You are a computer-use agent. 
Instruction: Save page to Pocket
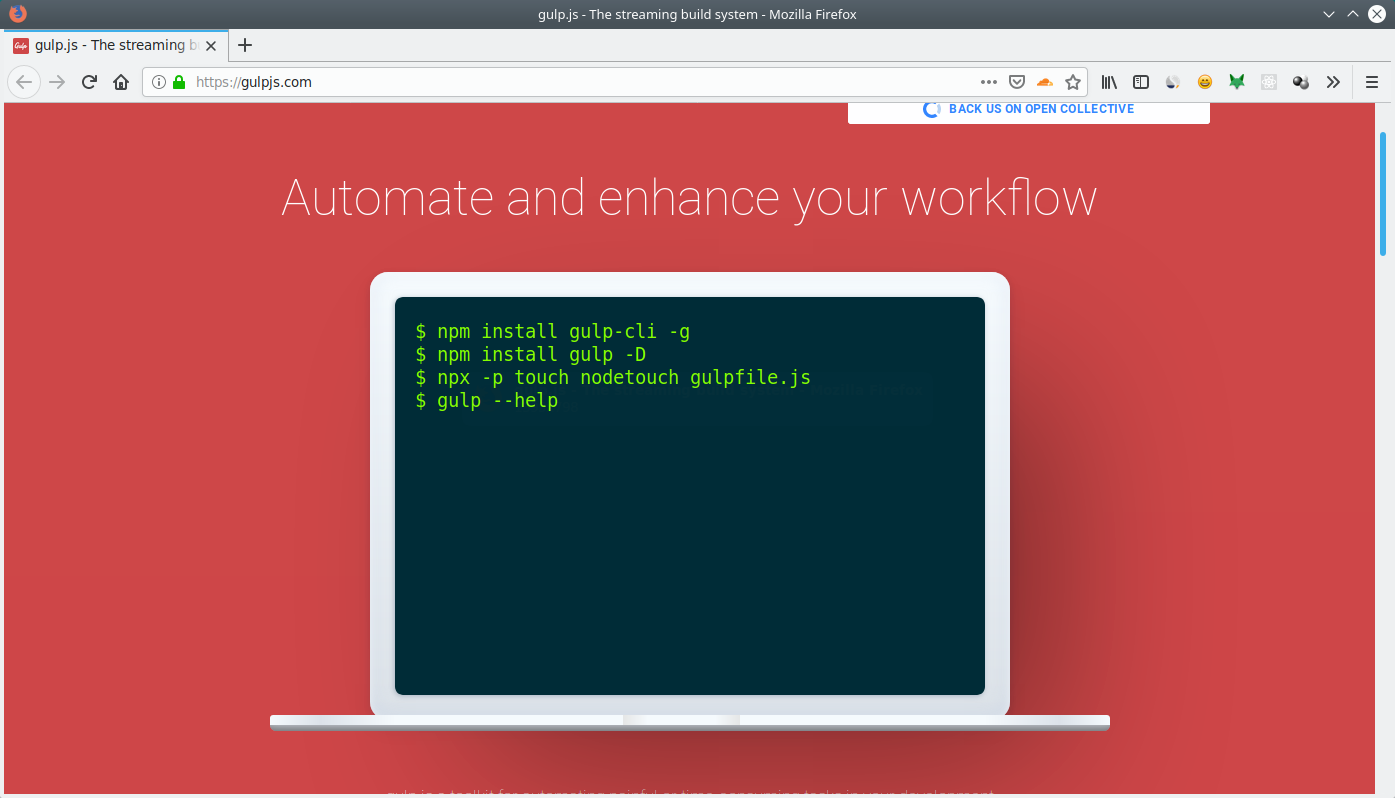click(1017, 82)
